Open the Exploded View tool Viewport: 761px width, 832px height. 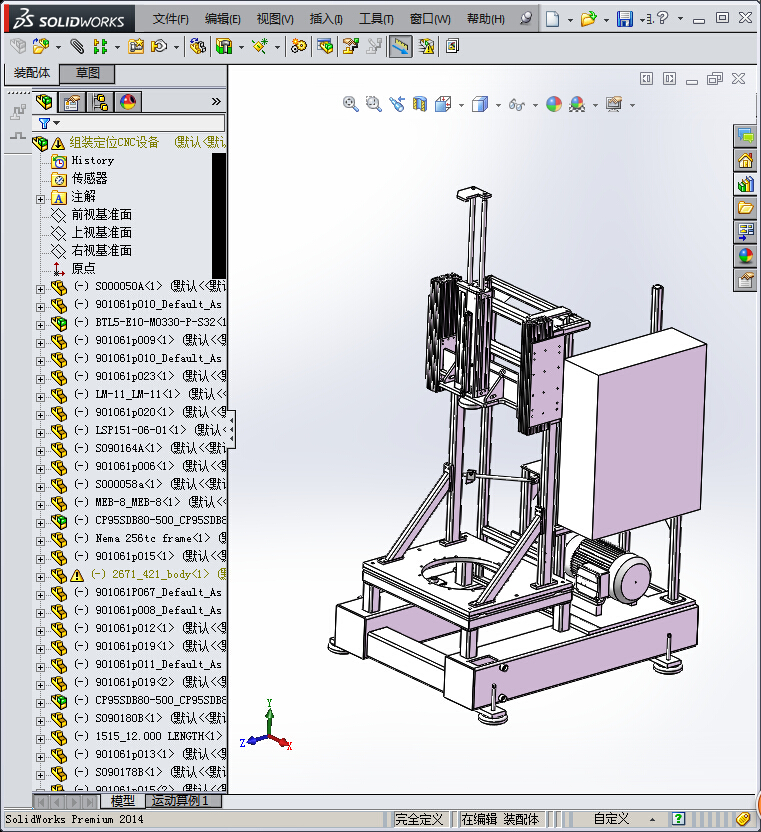(351, 47)
